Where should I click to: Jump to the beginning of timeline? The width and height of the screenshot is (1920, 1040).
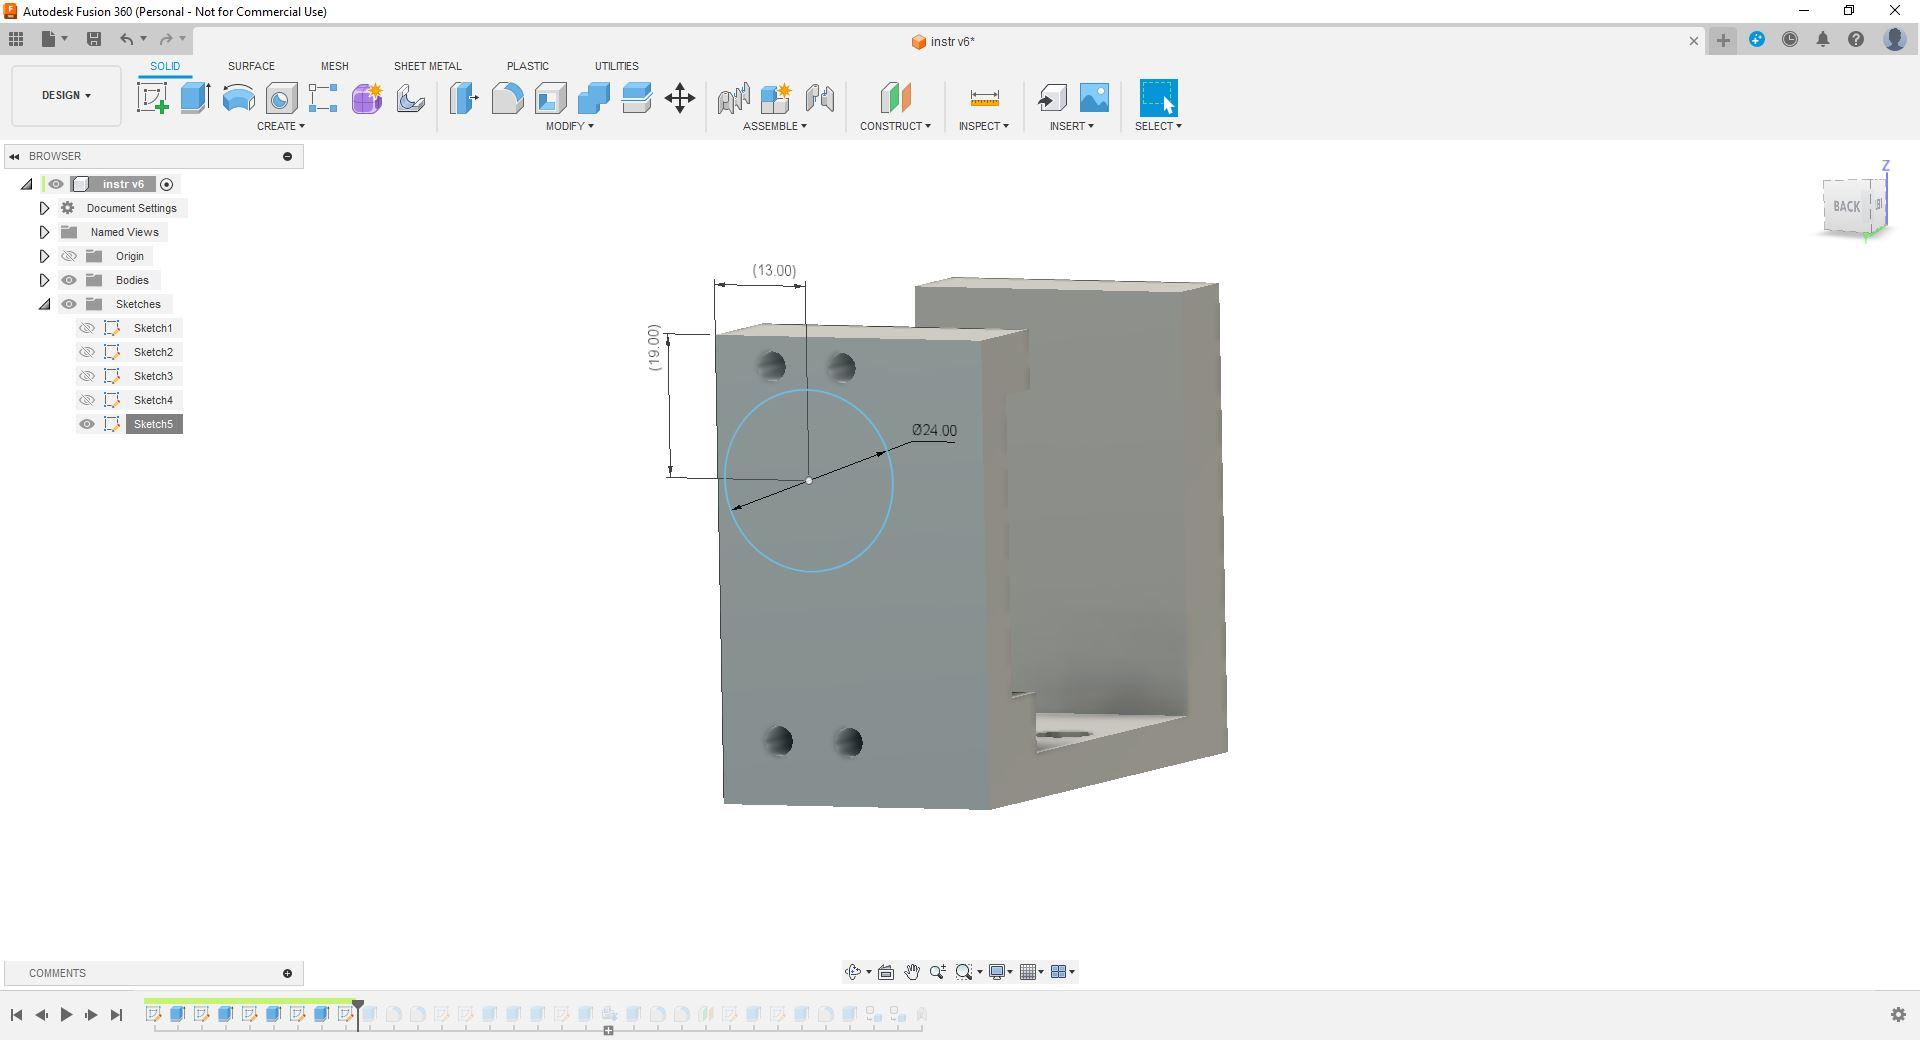16,1015
